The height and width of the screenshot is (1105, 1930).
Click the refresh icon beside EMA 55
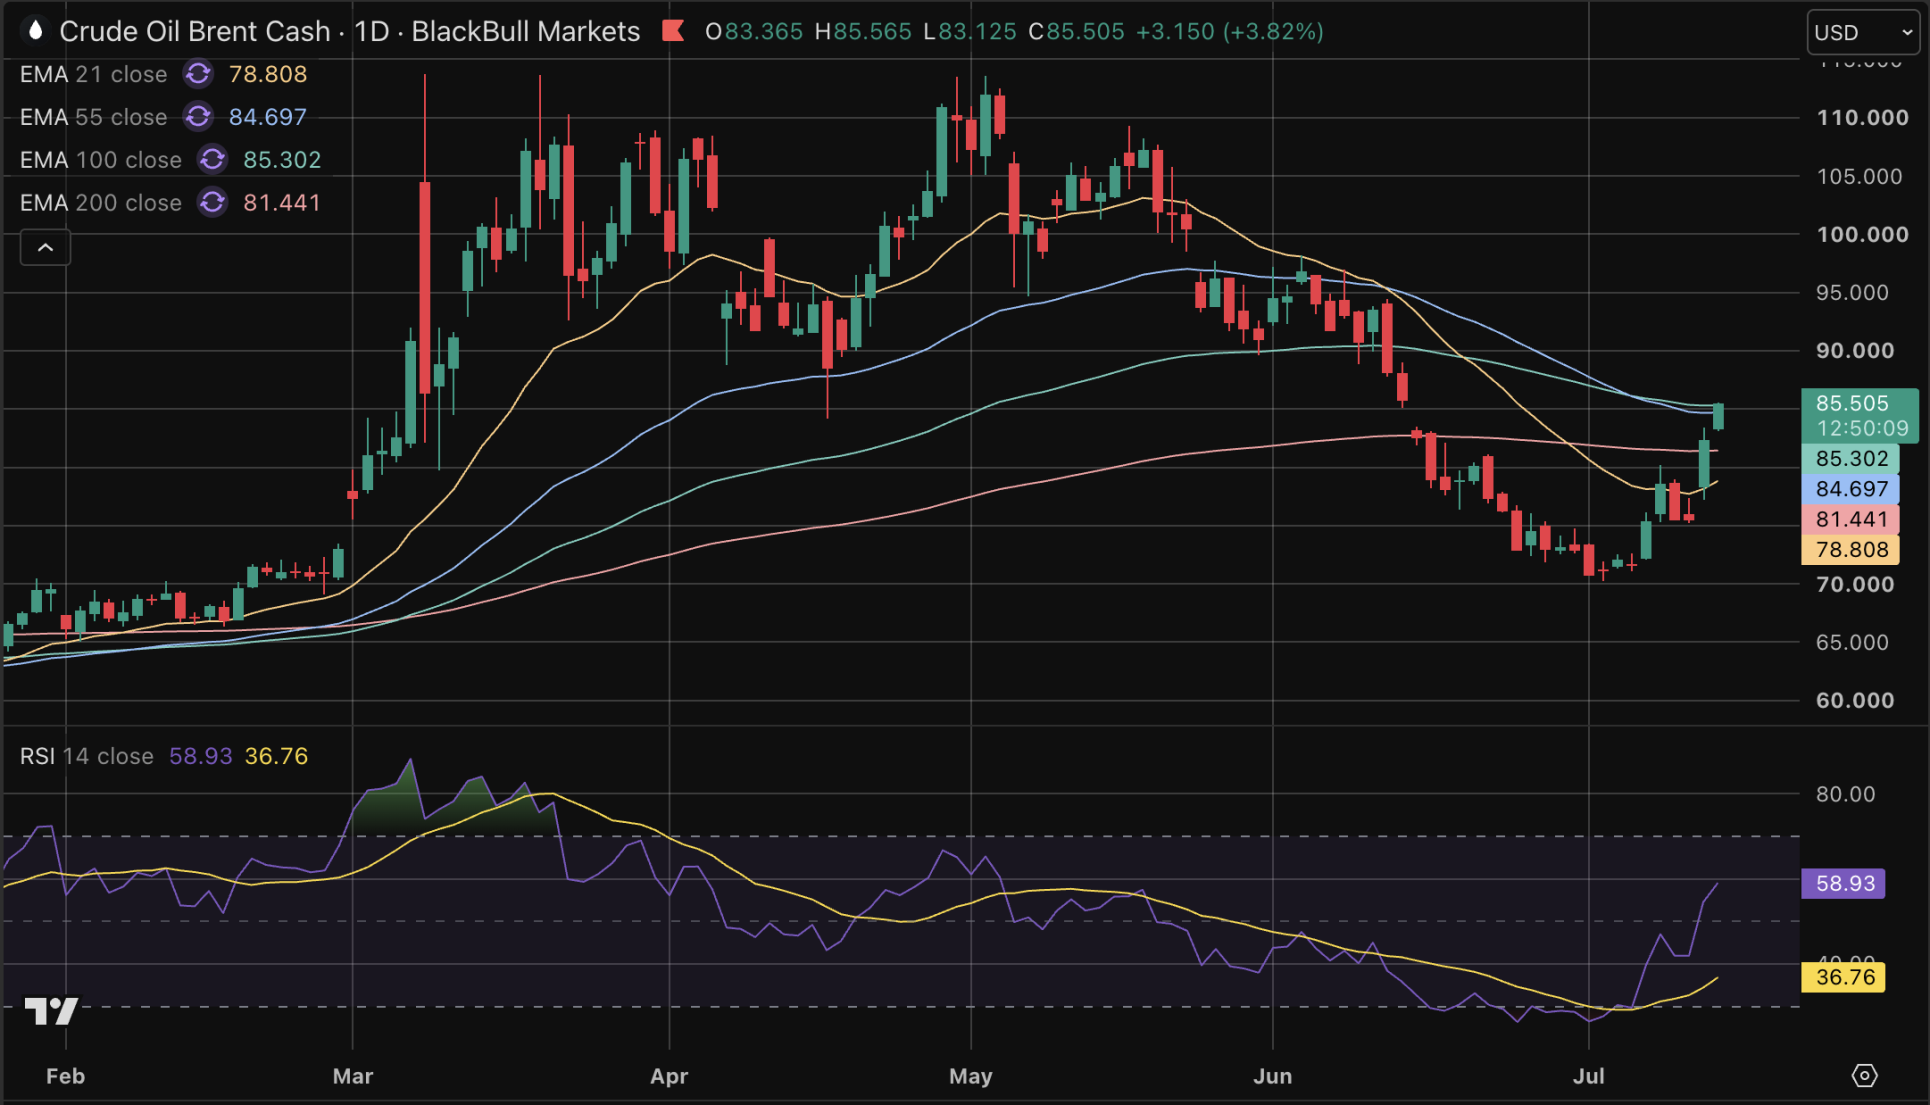198,117
